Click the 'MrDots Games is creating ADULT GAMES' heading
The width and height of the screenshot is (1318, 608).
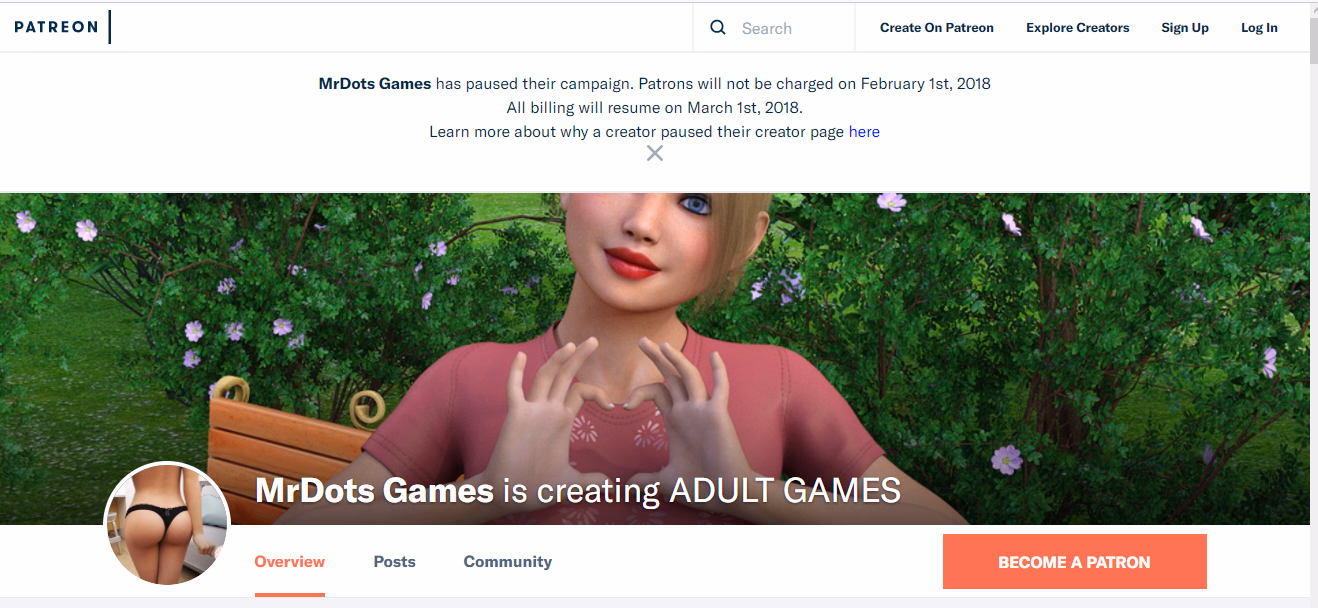[x=578, y=491]
